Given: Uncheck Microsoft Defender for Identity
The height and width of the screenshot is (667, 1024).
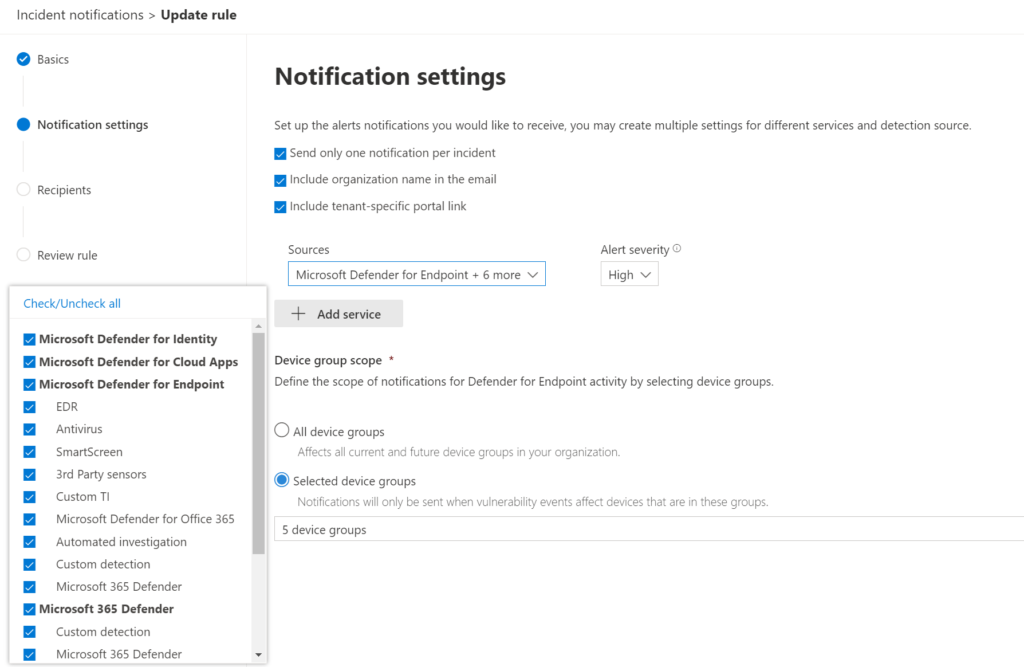Looking at the screenshot, I should (29, 340).
